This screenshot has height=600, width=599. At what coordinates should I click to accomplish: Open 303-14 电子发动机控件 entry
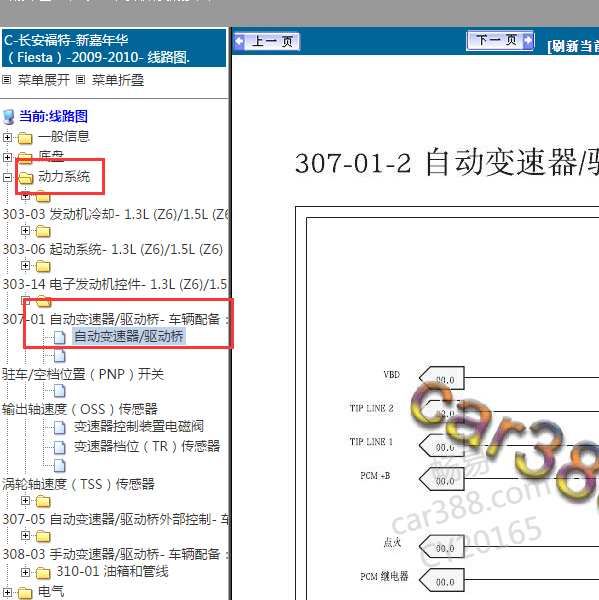point(115,284)
